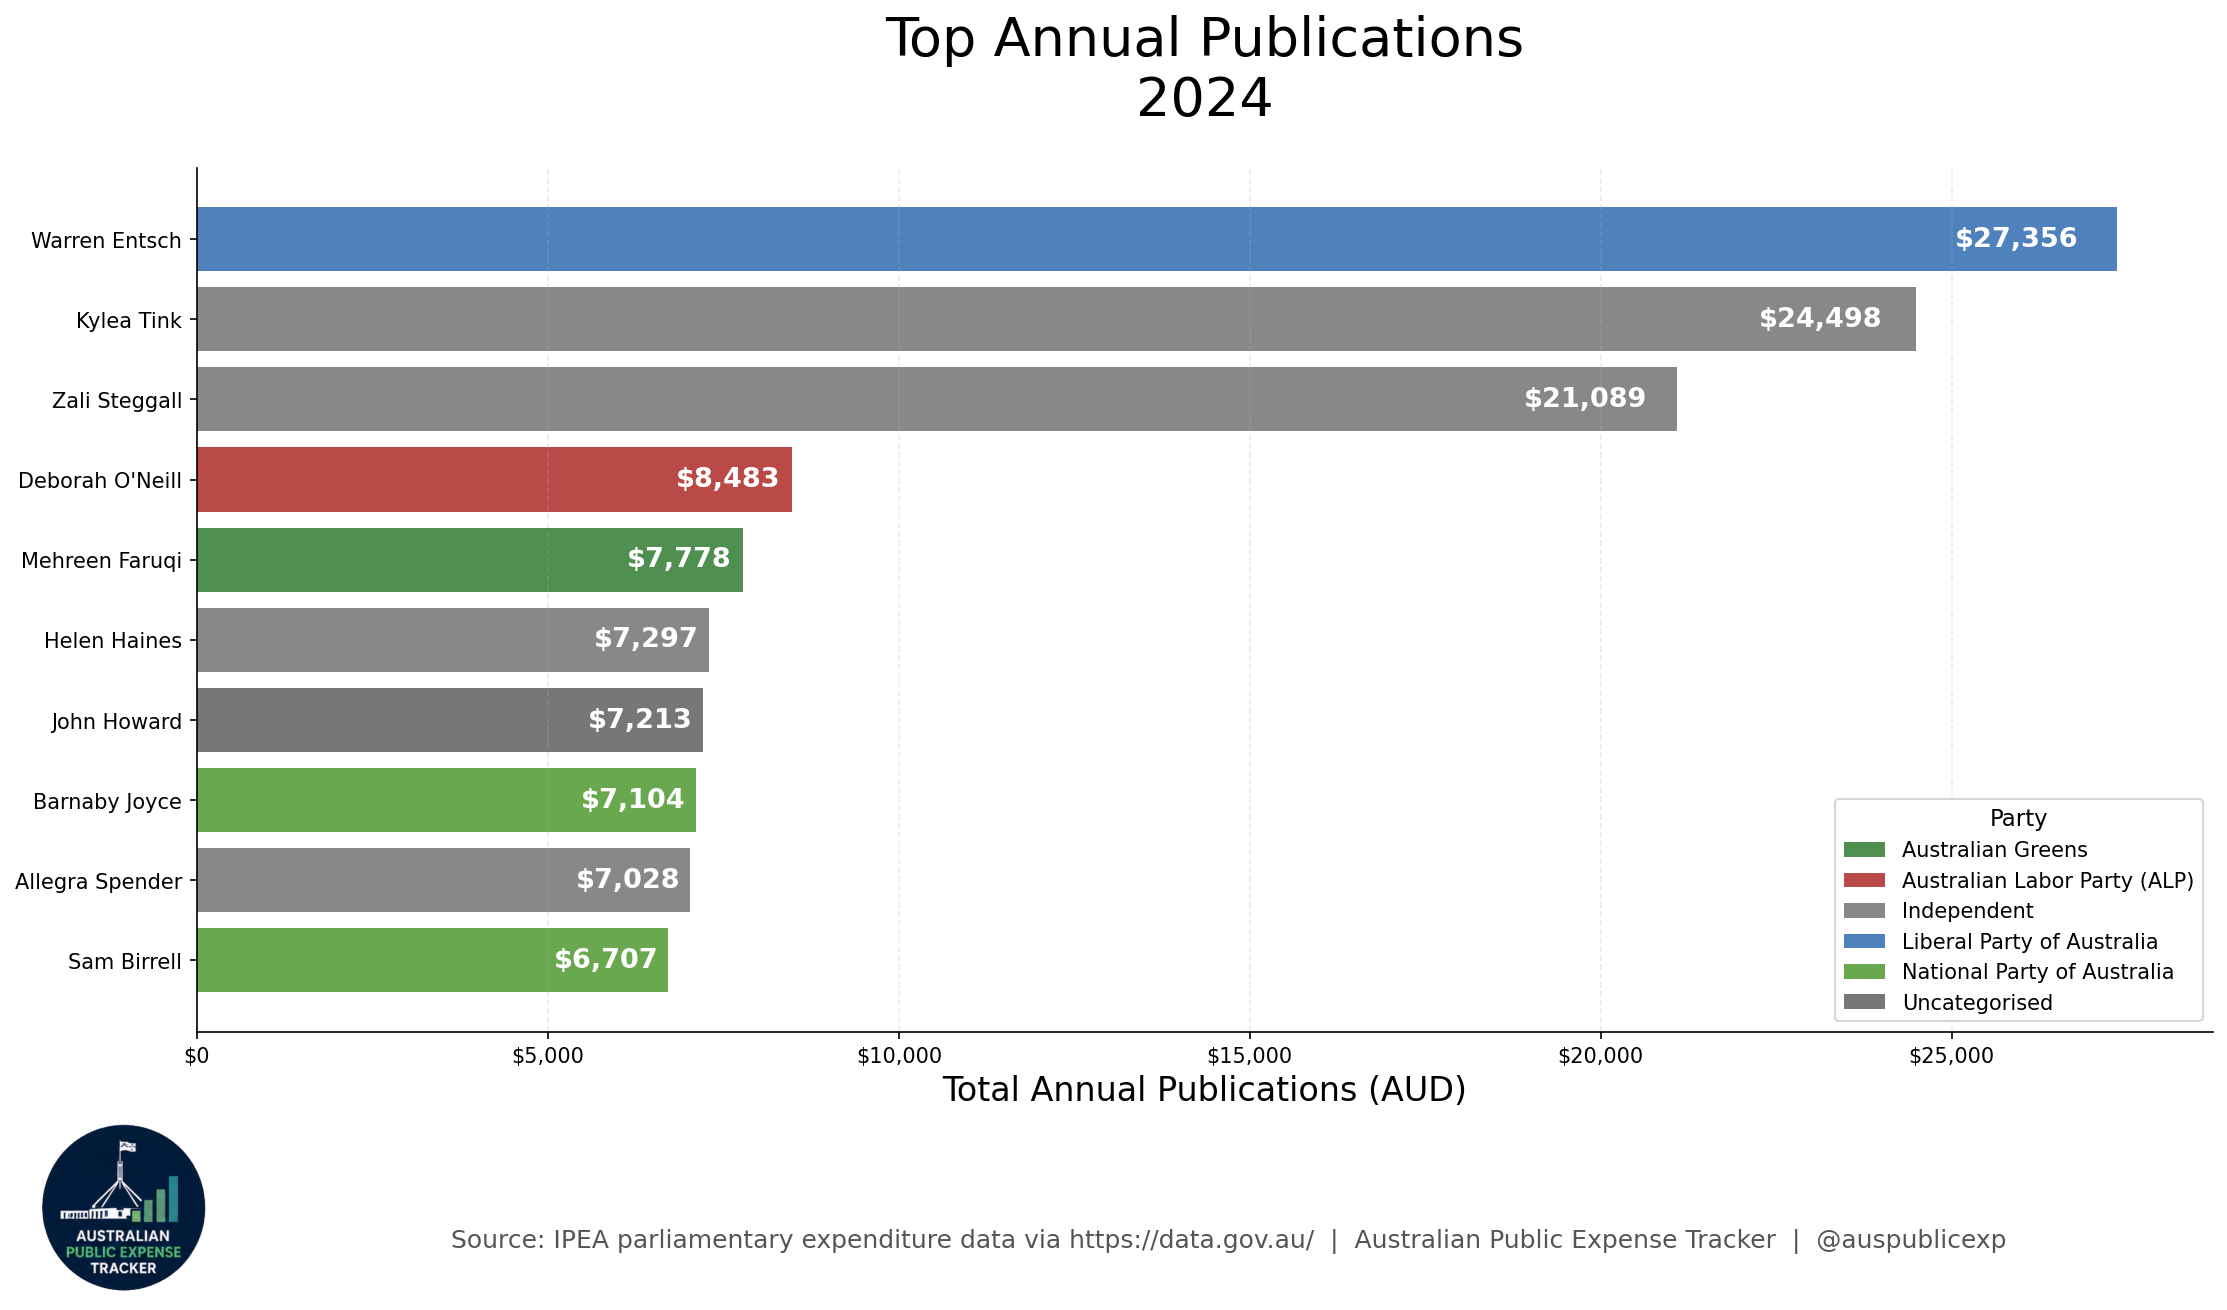This screenshot has height=1310, width=2227.
Task: Select Sam Birrell's green bar
Action: click(432, 960)
